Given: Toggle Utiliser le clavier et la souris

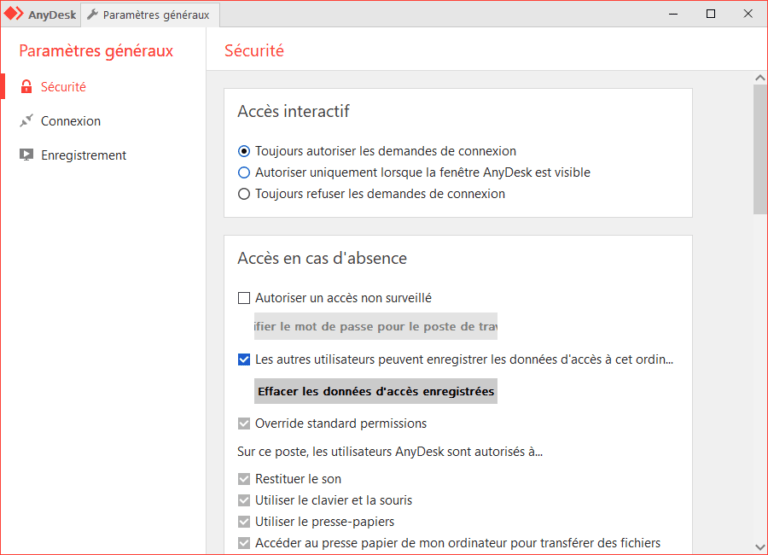Looking at the screenshot, I should pyautogui.click(x=244, y=500).
